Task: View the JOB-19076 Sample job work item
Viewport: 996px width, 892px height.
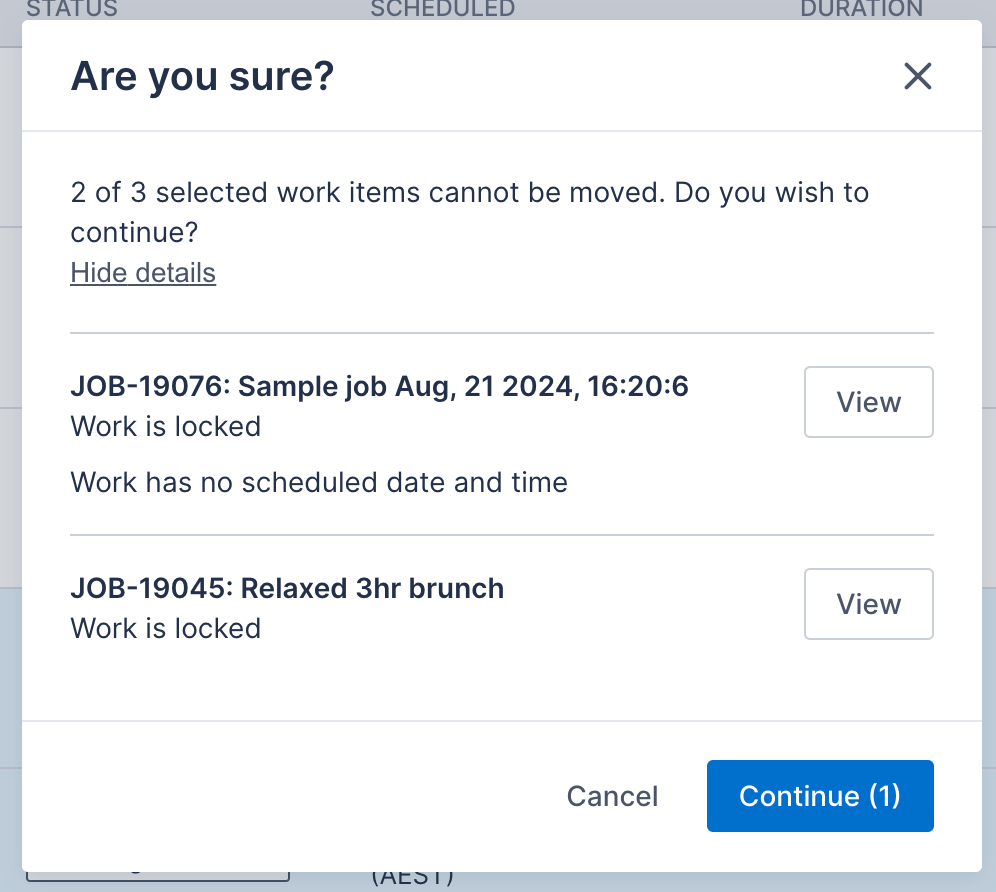Action: tap(867, 402)
